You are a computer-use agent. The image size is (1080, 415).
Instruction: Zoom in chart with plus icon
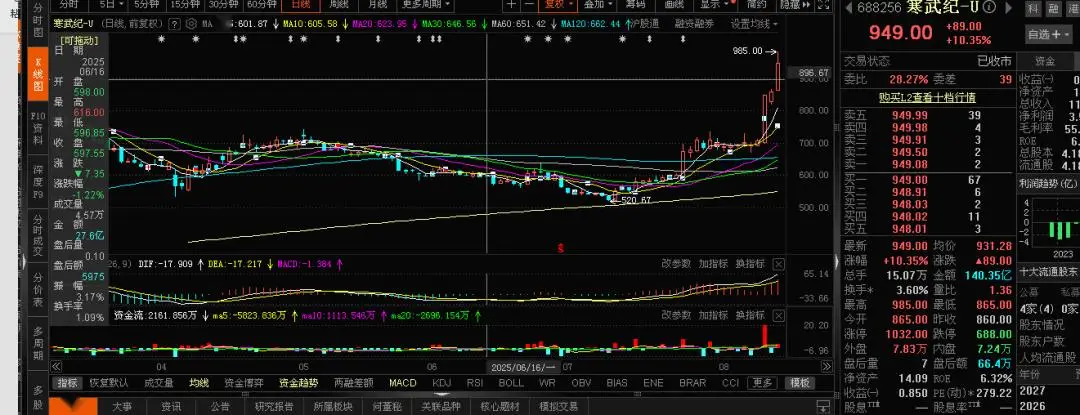512,4
